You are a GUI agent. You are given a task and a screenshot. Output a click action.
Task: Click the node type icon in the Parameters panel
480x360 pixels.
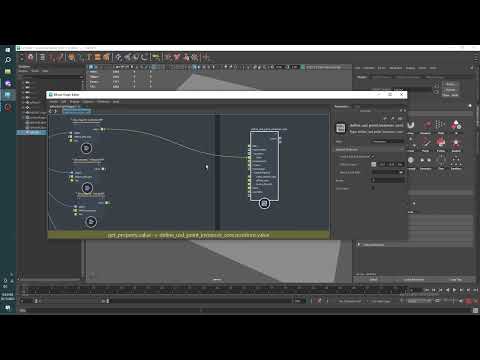pos(340,128)
